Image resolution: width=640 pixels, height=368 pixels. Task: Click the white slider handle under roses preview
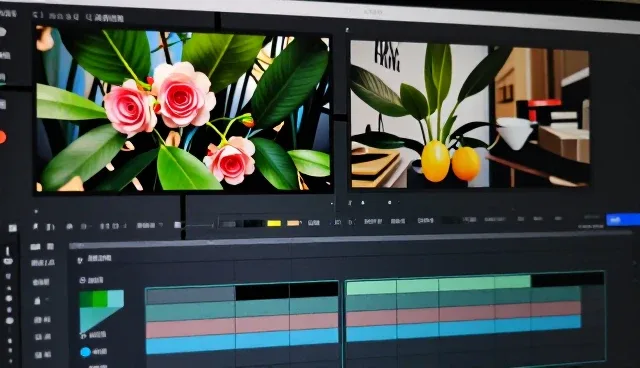click(178, 225)
